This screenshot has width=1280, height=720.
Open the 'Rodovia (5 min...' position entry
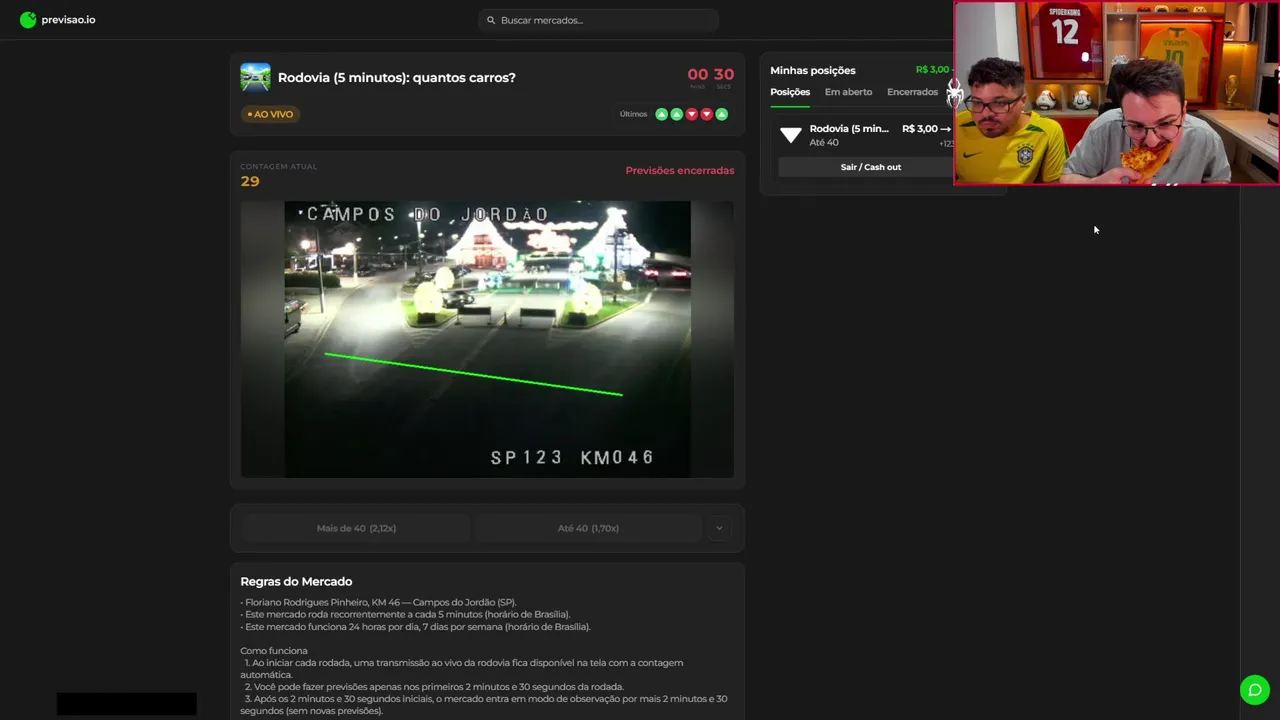pos(849,129)
